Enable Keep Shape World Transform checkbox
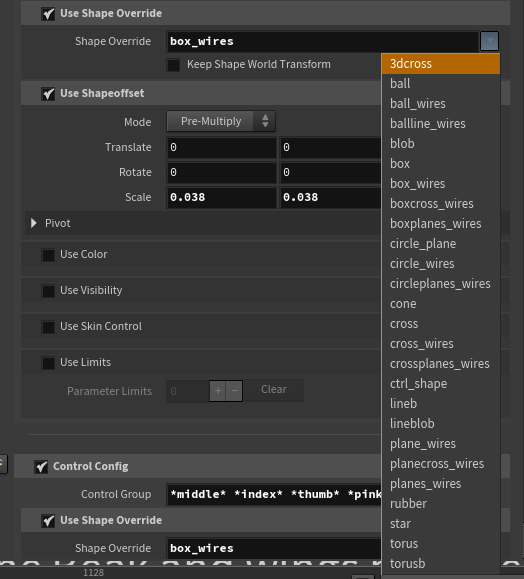This screenshot has width=524, height=579. click(x=173, y=65)
